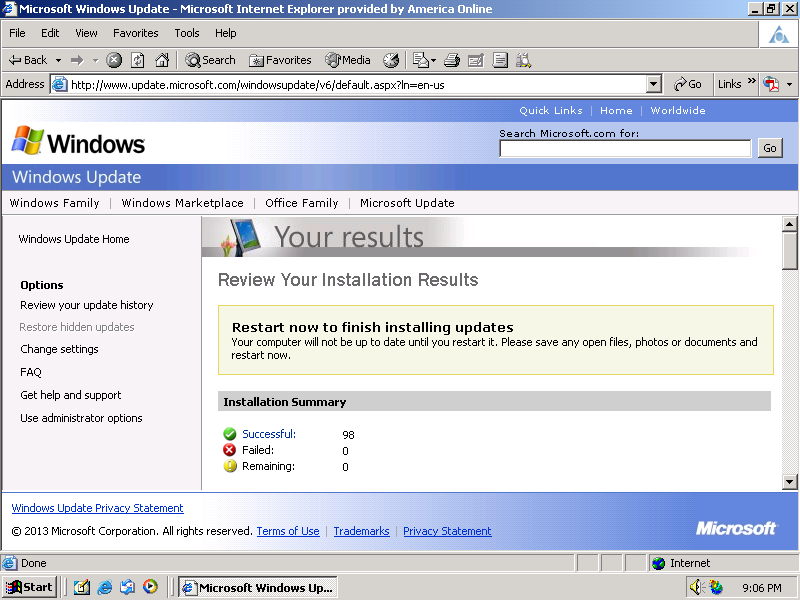This screenshot has height=600, width=800.
Task: Go to Windows Update Home in the sidebar
Action: [74, 239]
